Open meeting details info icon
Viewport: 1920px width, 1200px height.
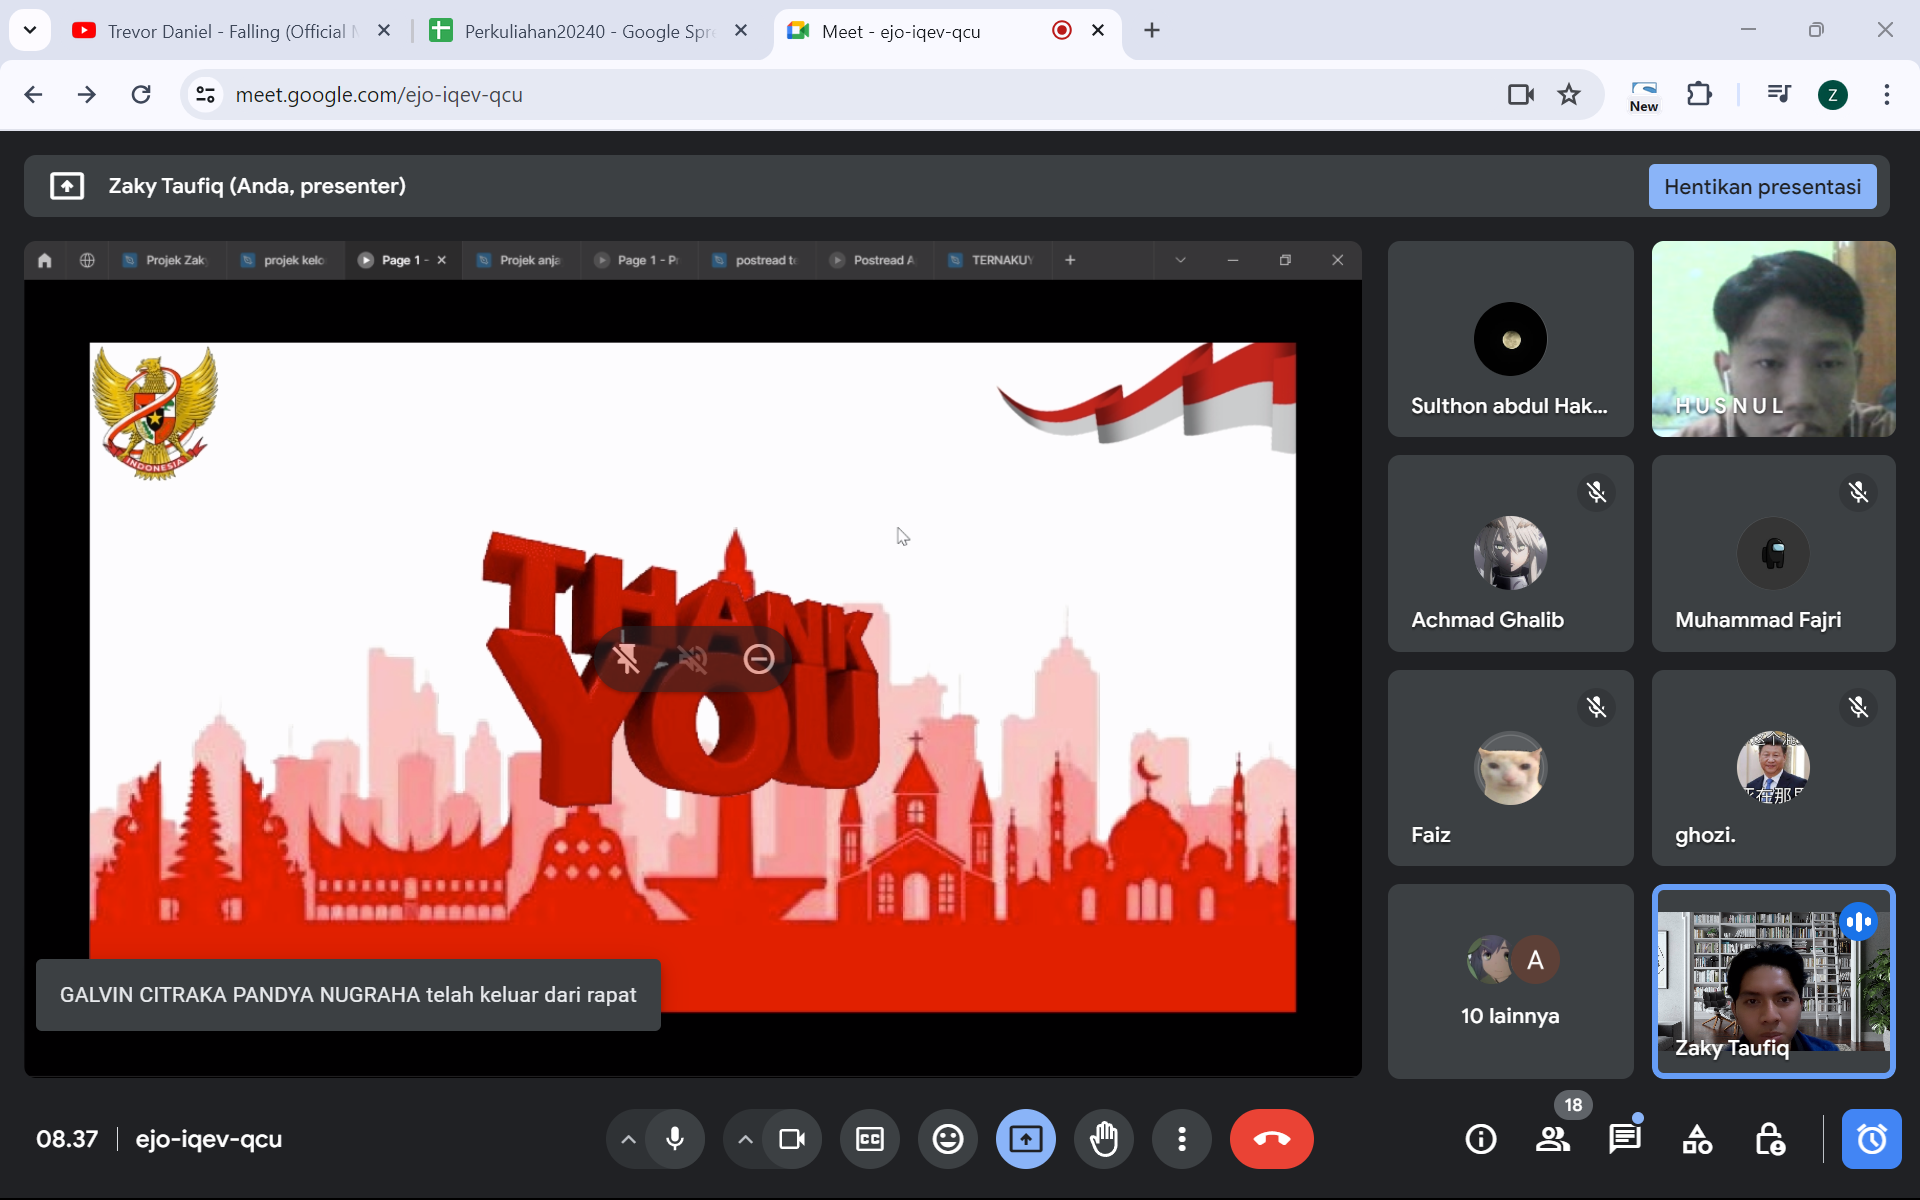1481,1139
